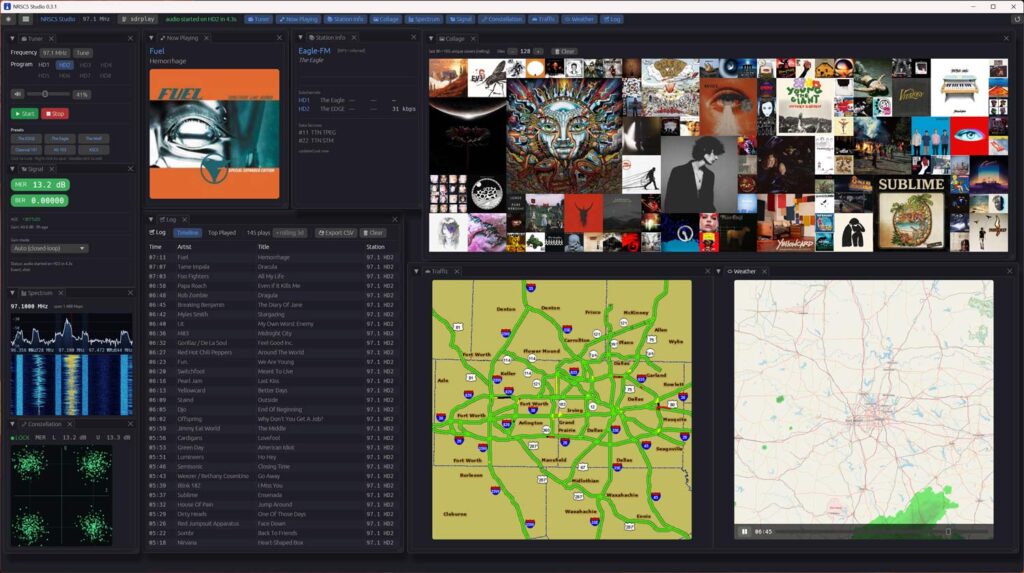Image resolution: width=1024 pixels, height=573 pixels.
Task: Close the Collage tab with its X
Action: 473,39
